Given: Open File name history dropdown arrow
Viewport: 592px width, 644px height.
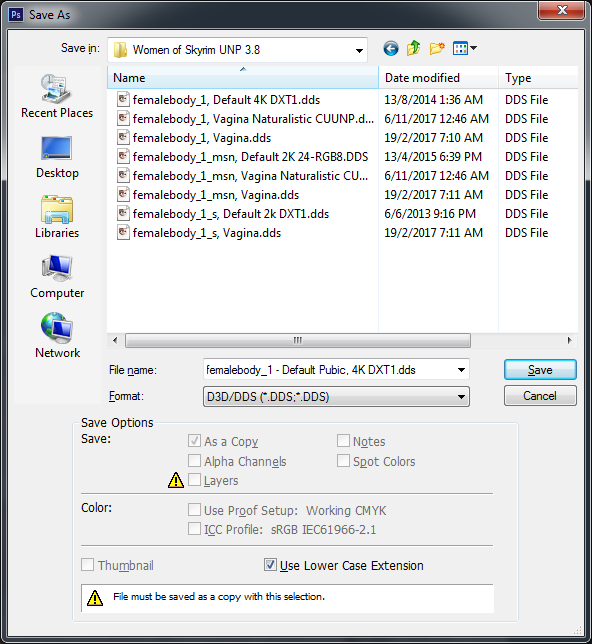Looking at the screenshot, I should tap(461, 370).
